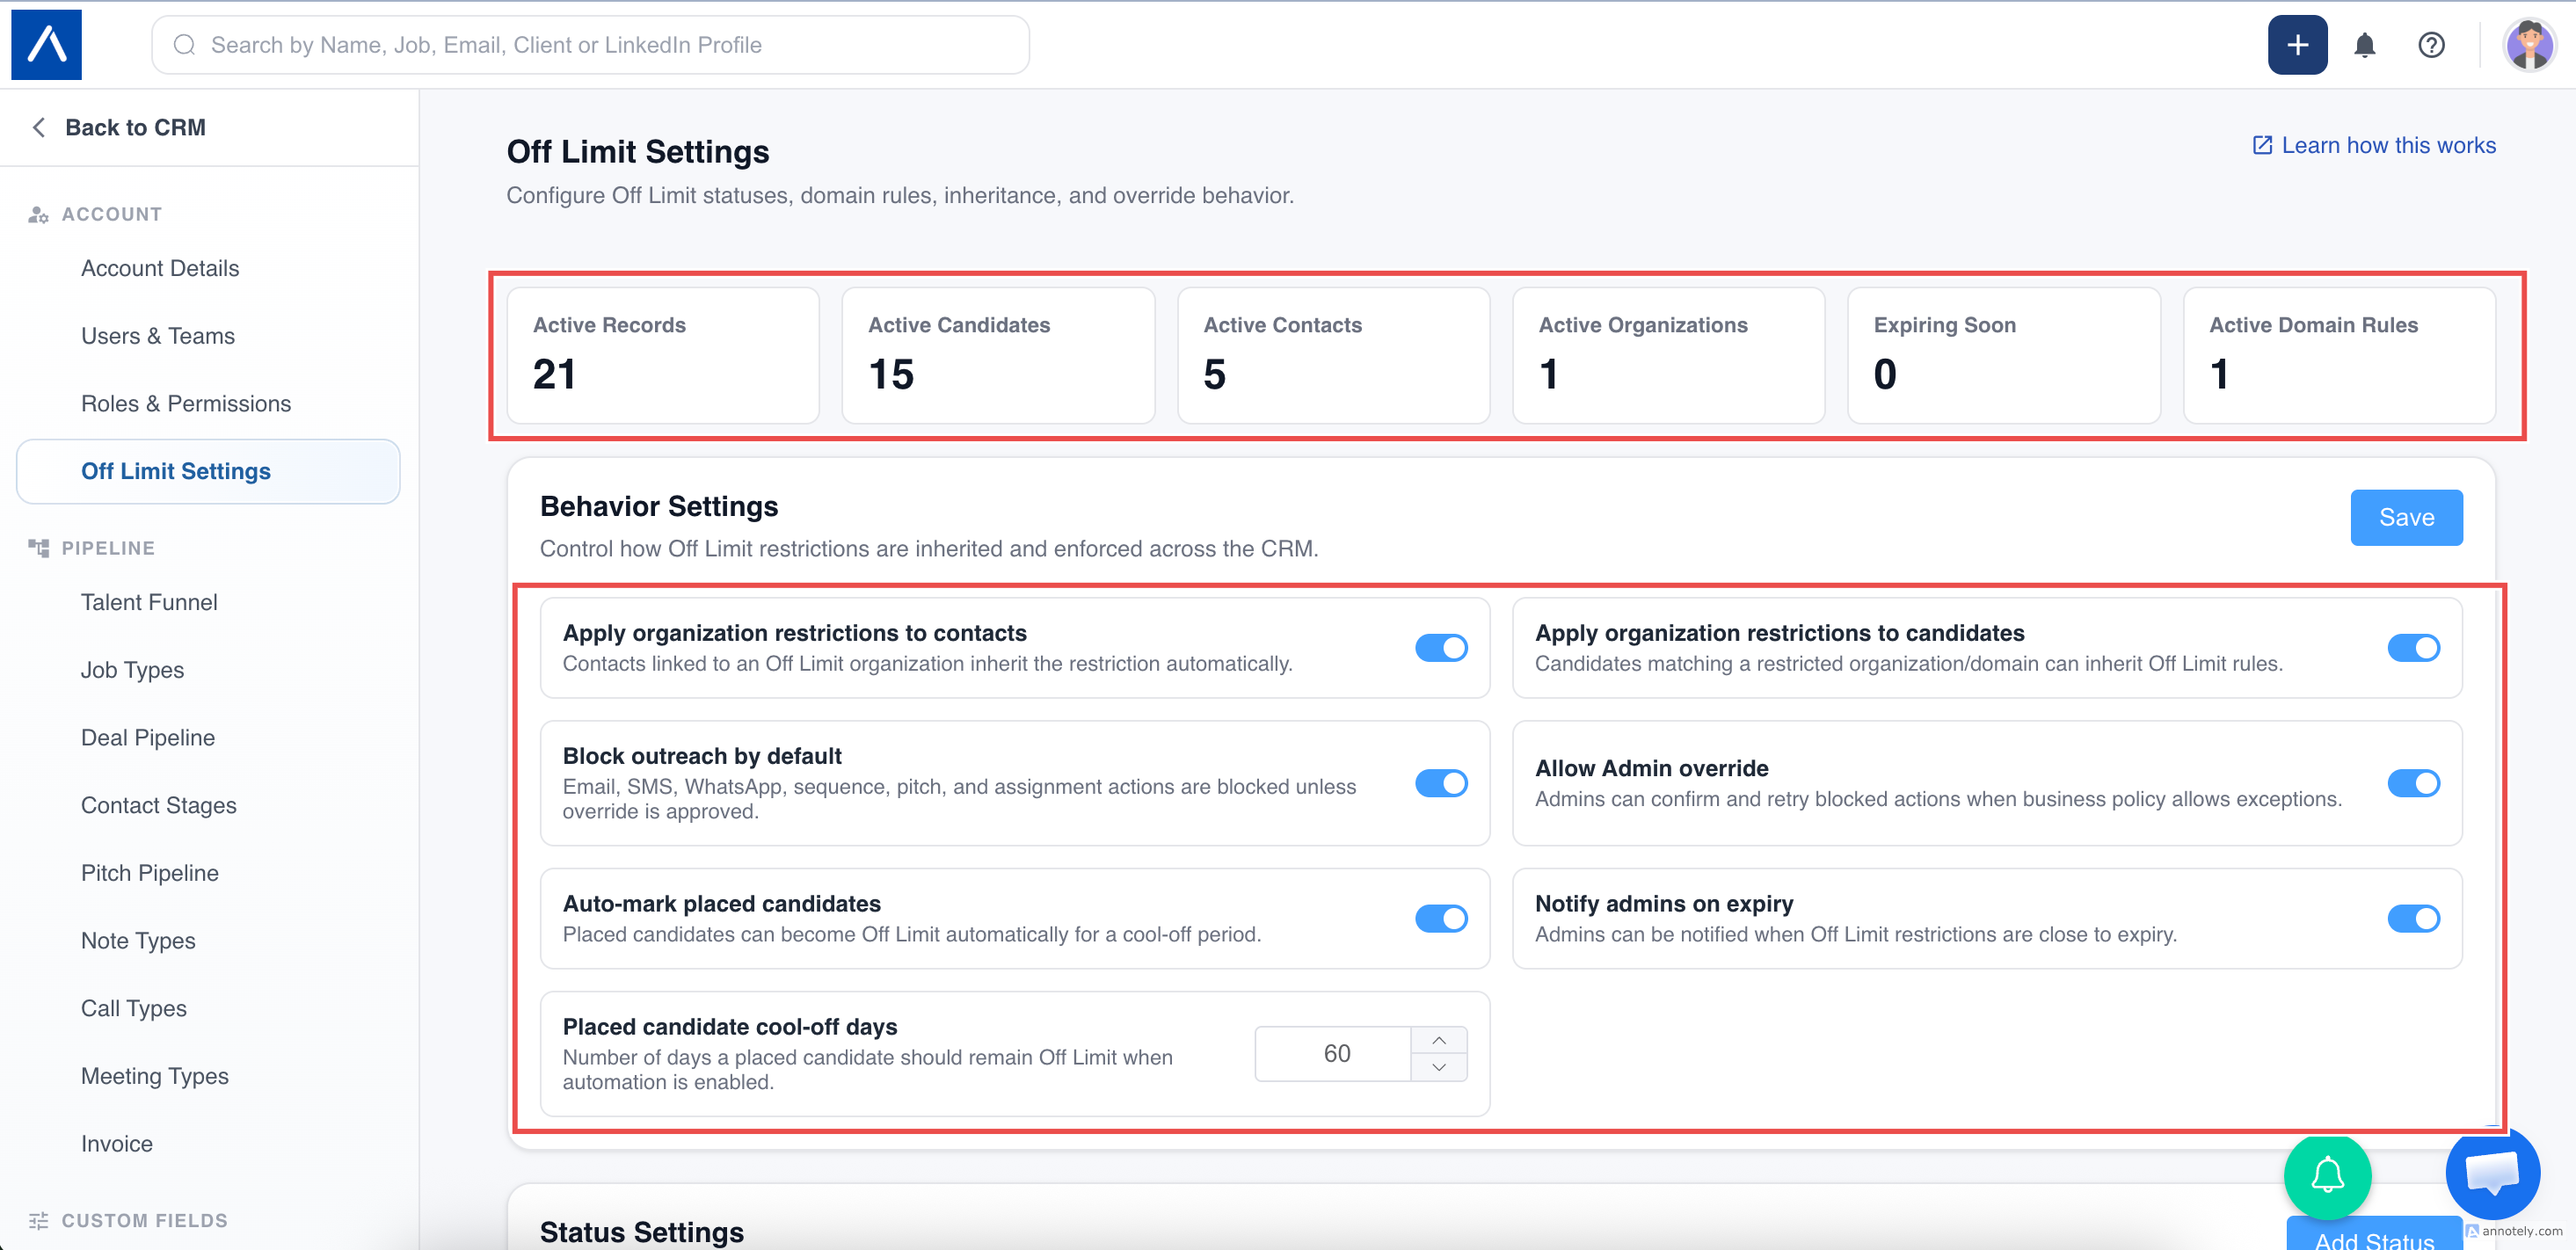The image size is (2576, 1250).
Task: Open the user profile avatar
Action: click(2529, 45)
